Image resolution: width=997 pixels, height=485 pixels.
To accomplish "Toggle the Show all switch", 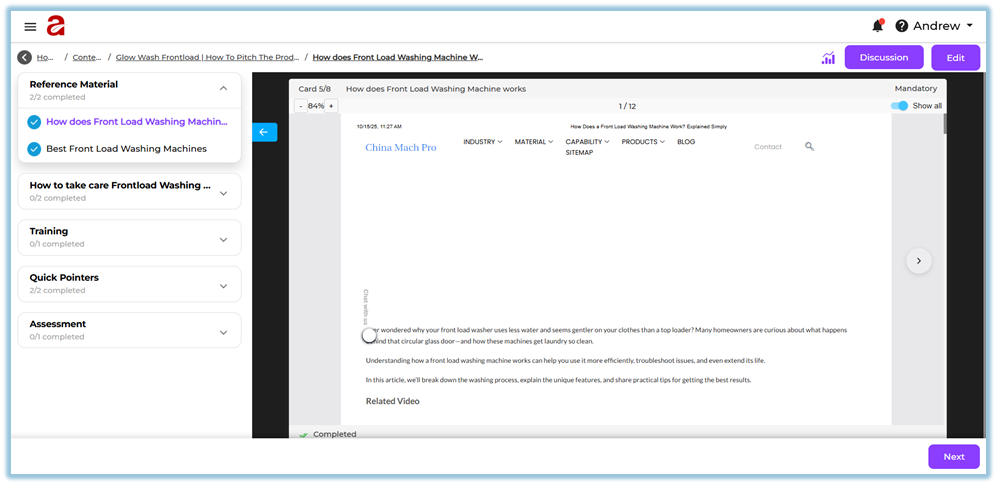I will (x=900, y=106).
